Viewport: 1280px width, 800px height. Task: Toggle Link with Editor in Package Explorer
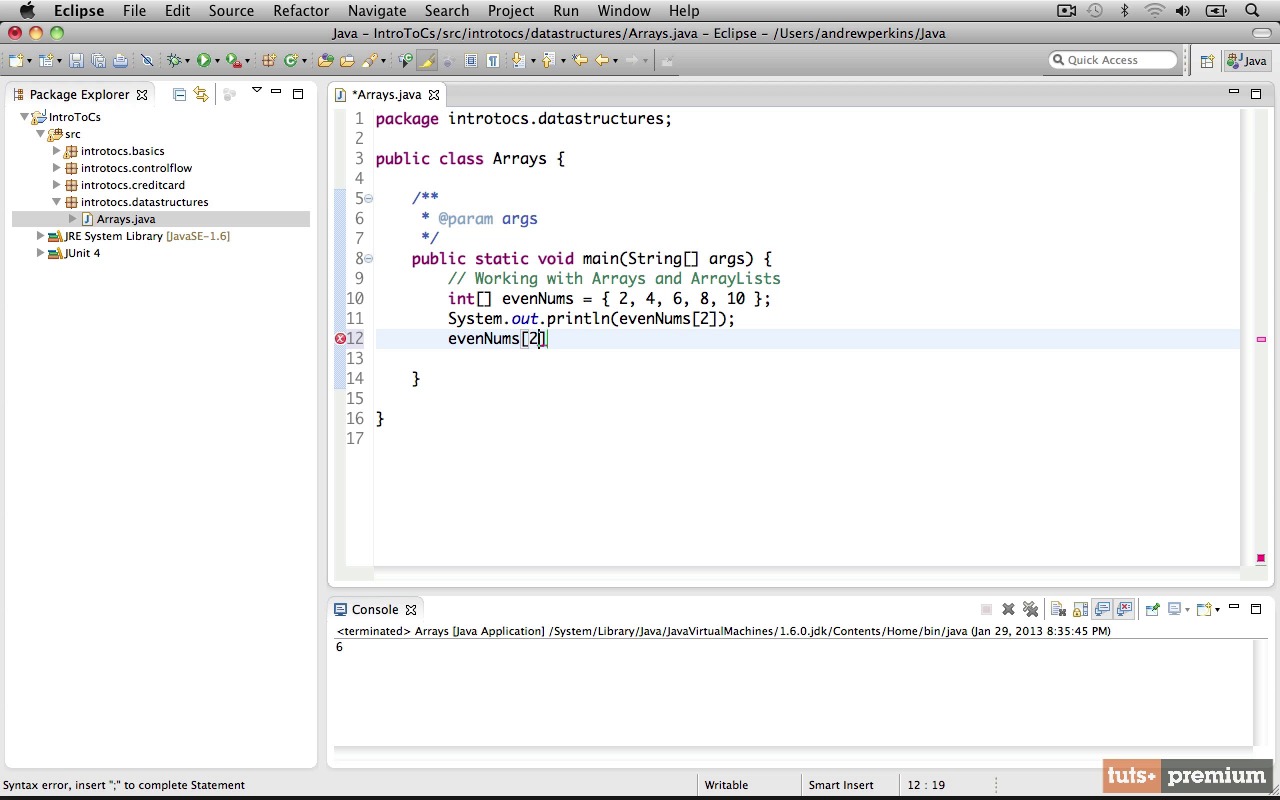coord(201,94)
